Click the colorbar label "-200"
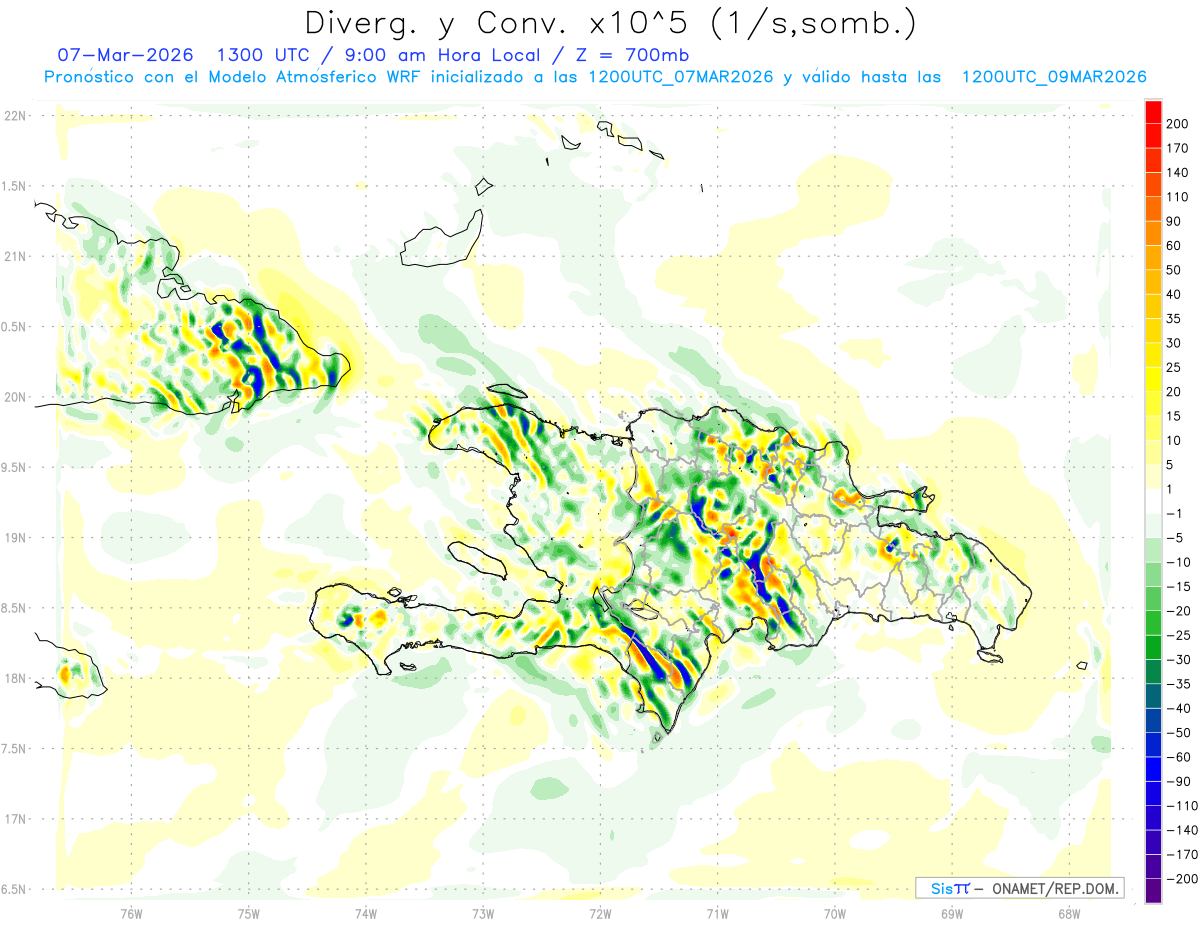 coord(1181,879)
